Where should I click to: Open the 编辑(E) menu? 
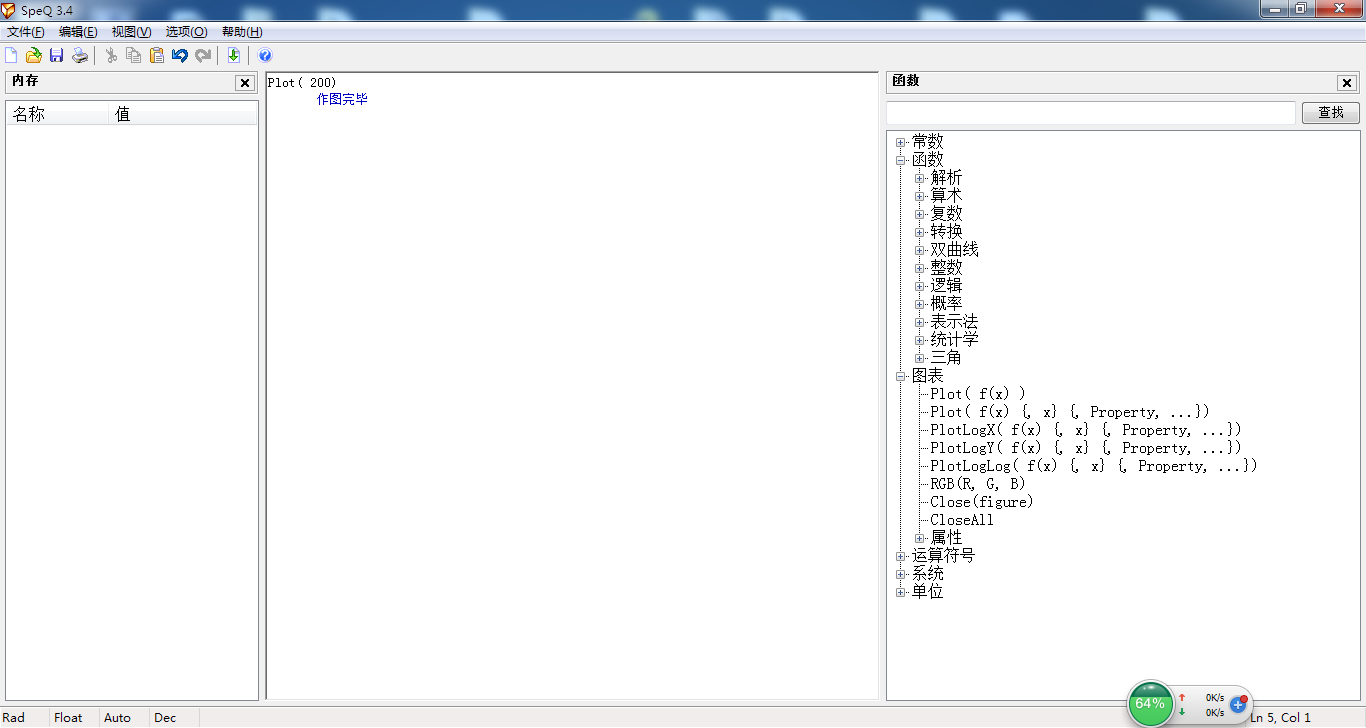coord(78,32)
